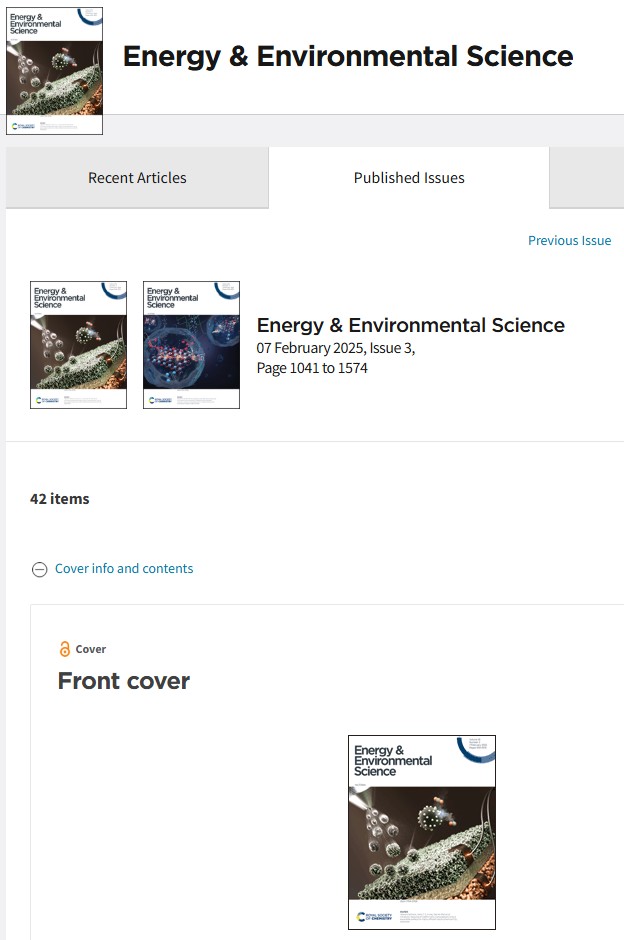Click the journal cover image in the header
This screenshot has width=624, height=940.
click(55, 71)
